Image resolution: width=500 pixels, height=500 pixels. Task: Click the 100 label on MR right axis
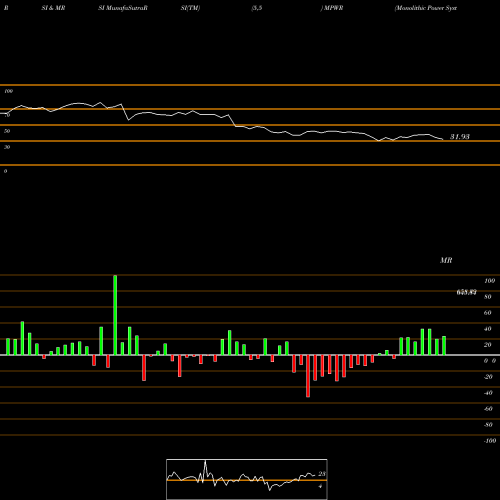489,281
